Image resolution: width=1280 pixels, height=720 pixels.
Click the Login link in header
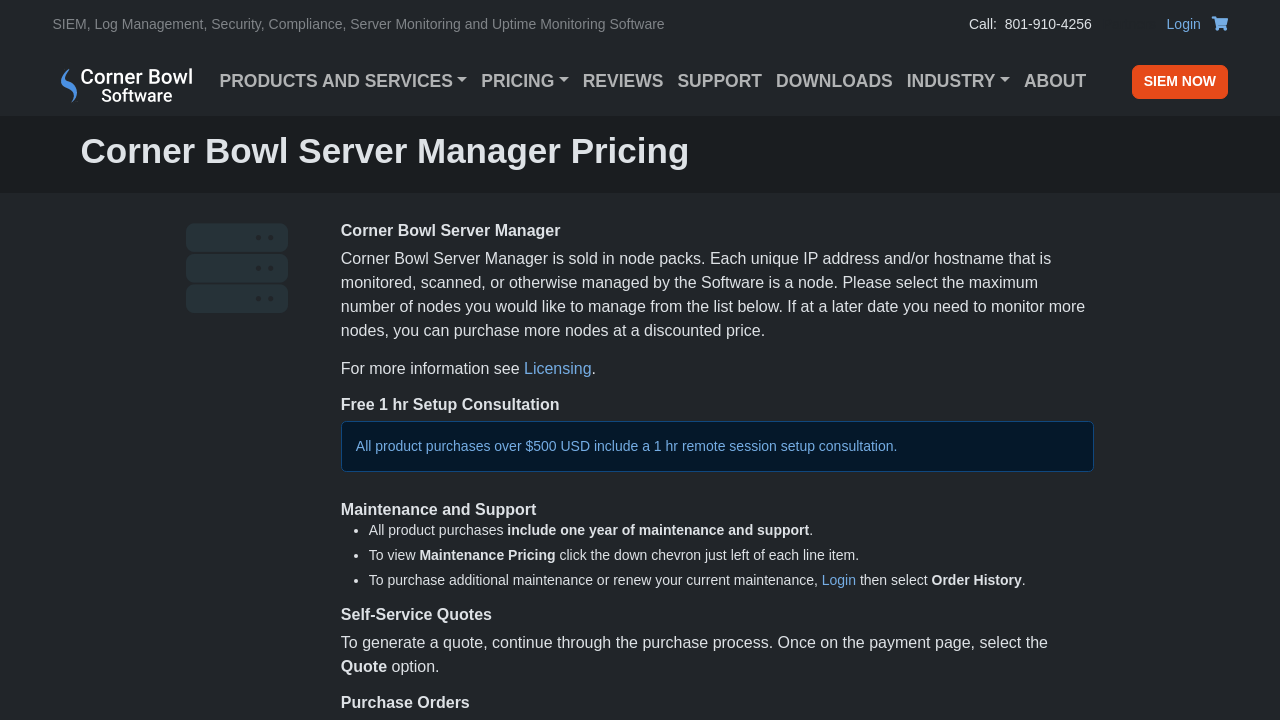click(x=1183, y=24)
